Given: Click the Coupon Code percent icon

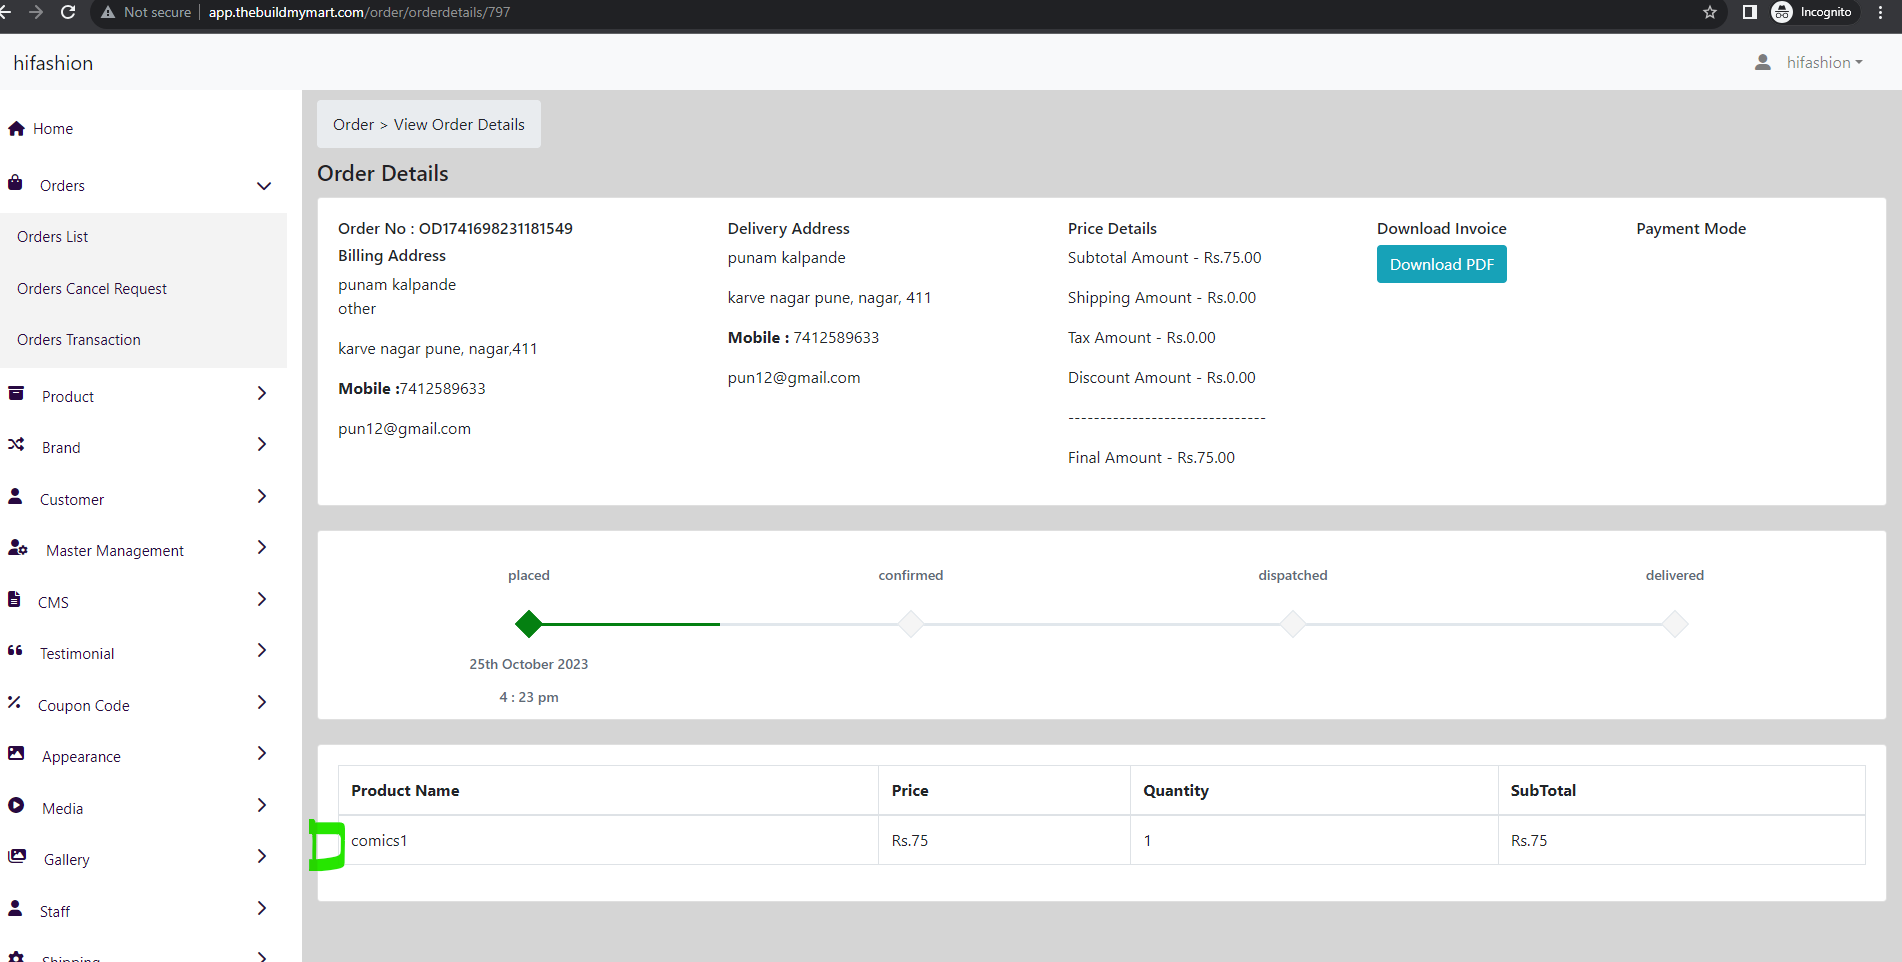Looking at the screenshot, I should coord(14,702).
